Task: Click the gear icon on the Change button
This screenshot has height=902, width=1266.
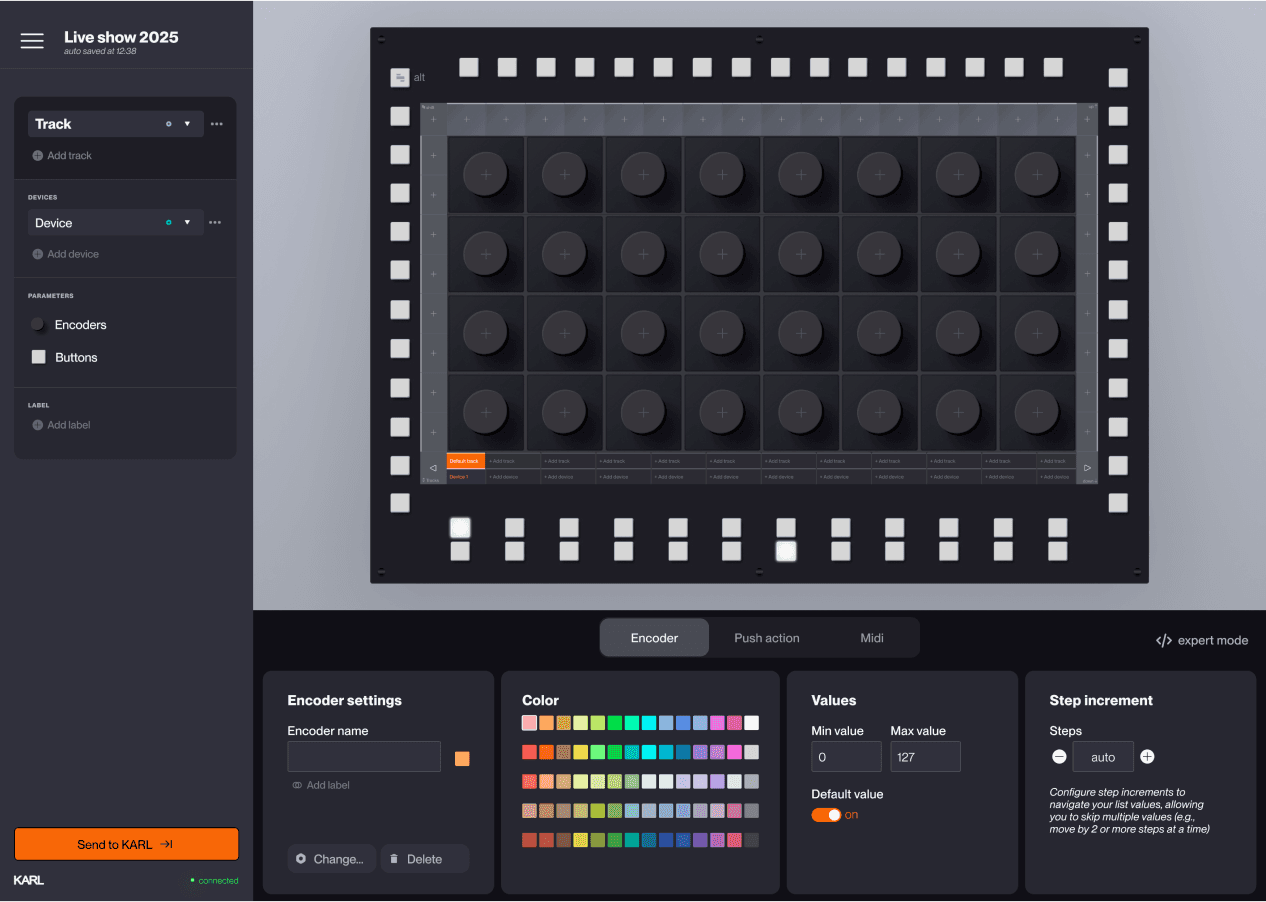Action: (x=302, y=859)
